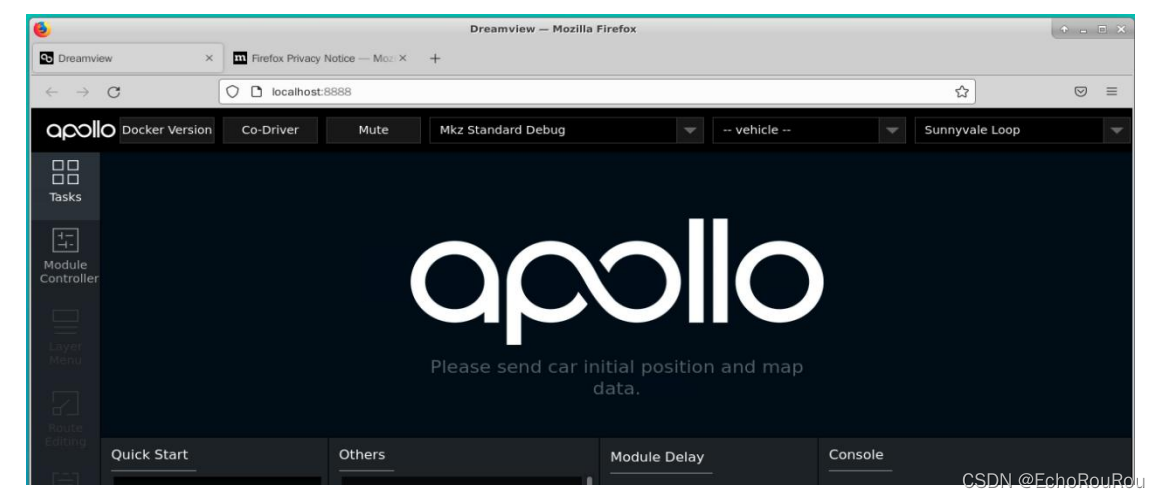Viewport: 1160px width, 498px height.
Task: Minimize the Firefox window
Action: point(1083,30)
